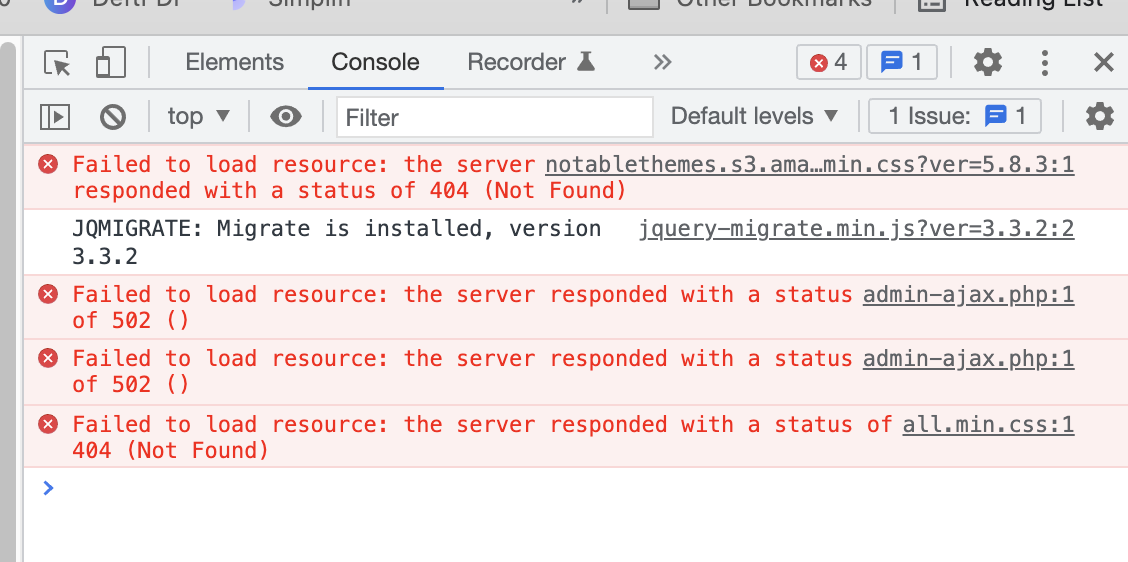
Task: Open the Default levels dropdown
Action: pos(755,116)
